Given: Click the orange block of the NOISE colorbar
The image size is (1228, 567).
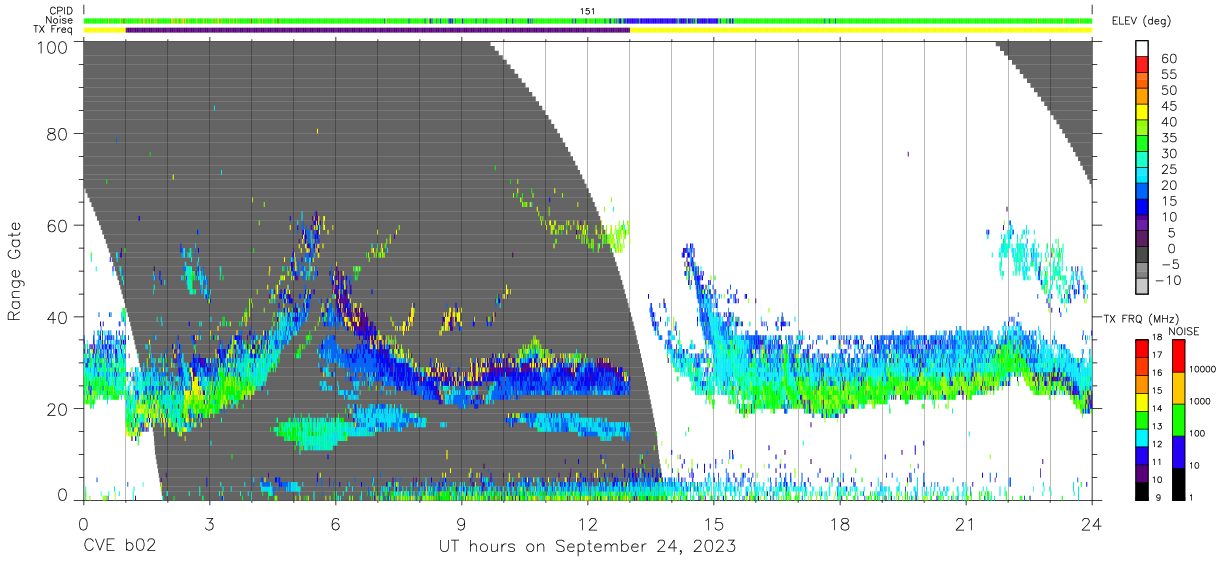Looking at the screenshot, I should 1177,387.
